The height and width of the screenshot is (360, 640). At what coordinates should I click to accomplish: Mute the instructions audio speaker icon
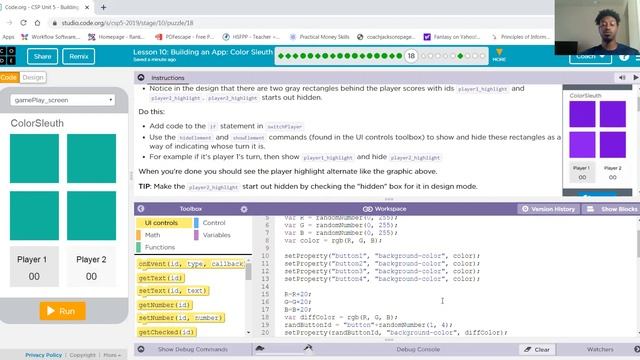click(x=622, y=78)
